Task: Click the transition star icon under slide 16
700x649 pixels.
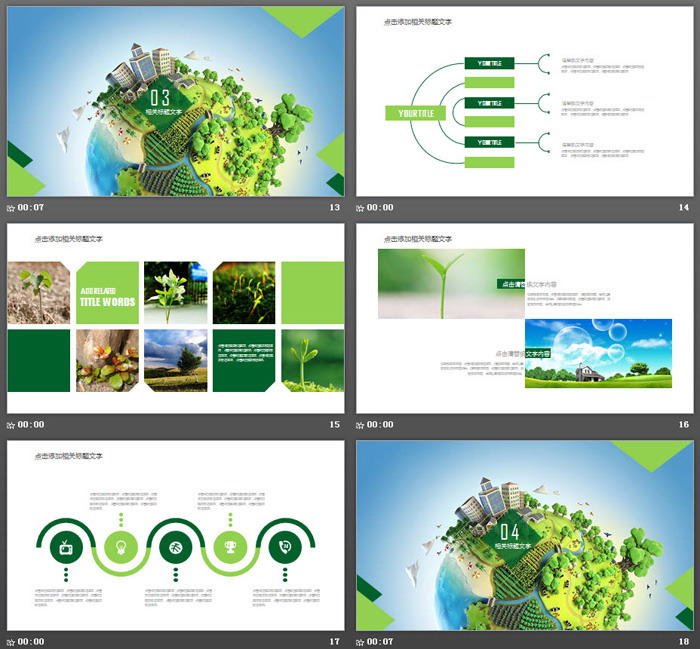Action: click(x=360, y=425)
